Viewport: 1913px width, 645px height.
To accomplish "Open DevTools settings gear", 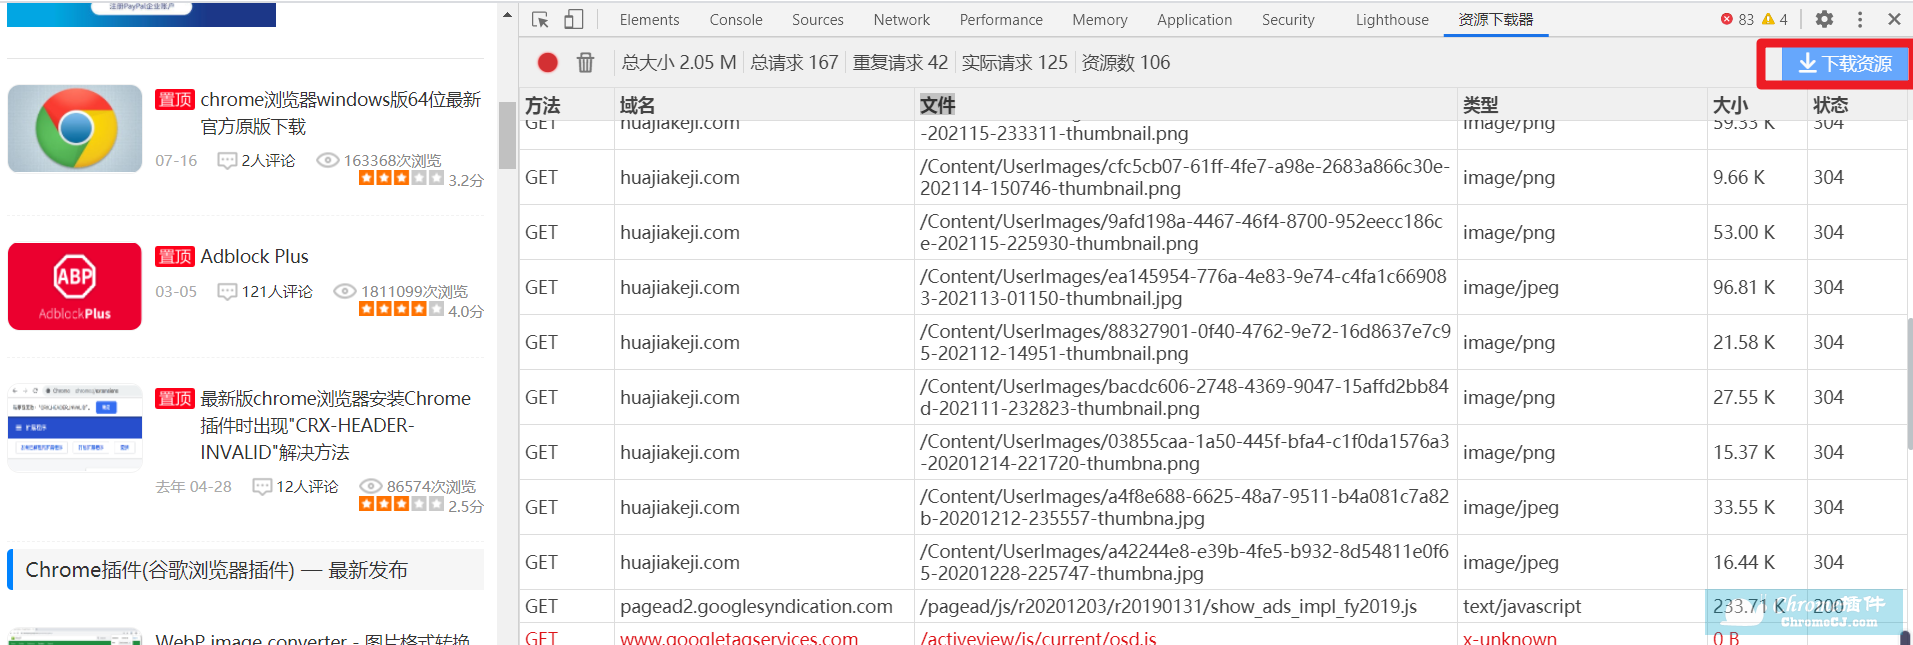I will [x=1824, y=19].
